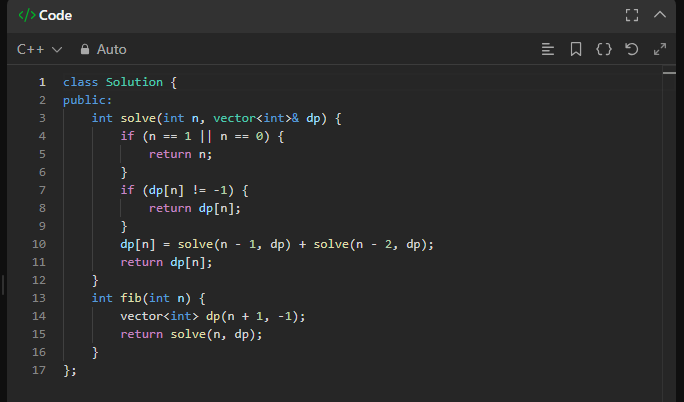
Task: Click the solve function name on line 3
Action: pyautogui.click(x=138, y=118)
